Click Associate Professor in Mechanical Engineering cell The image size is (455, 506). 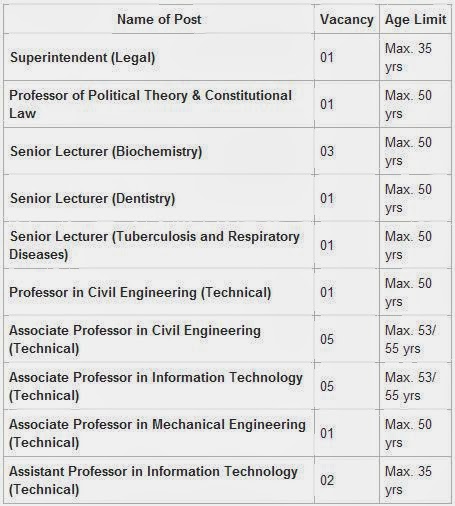[x=157, y=433]
